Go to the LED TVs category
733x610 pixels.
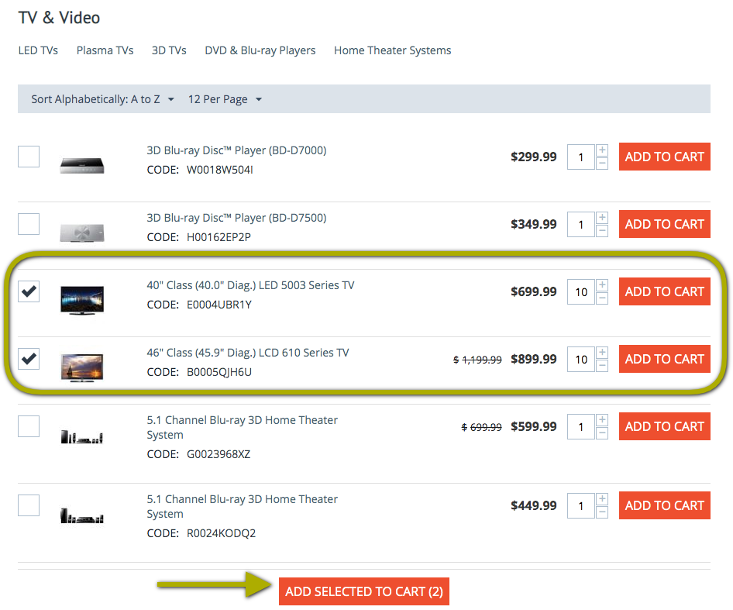click(x=38, y=50)
